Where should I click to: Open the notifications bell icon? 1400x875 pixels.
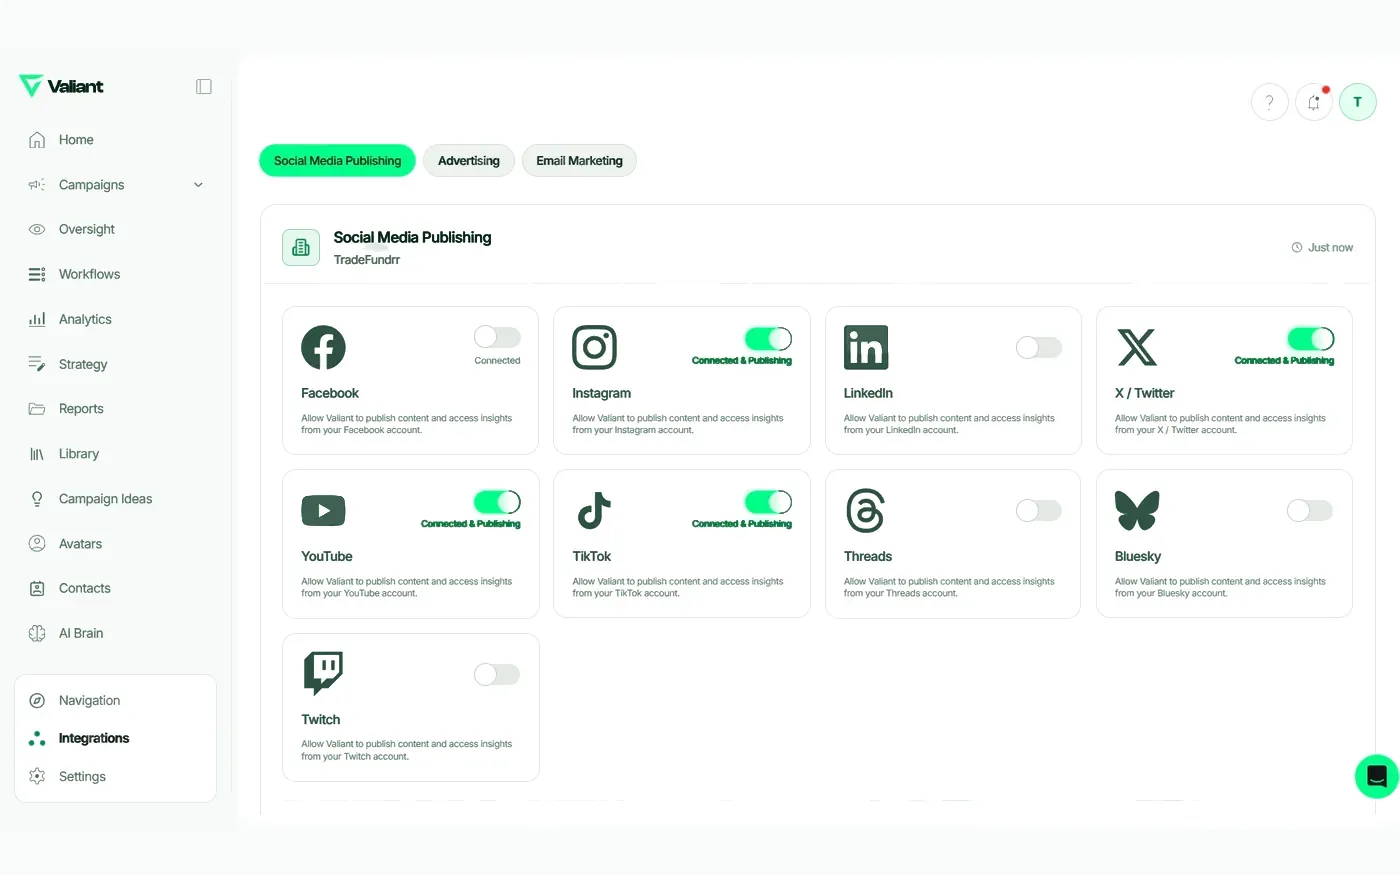click(1314, 102)
